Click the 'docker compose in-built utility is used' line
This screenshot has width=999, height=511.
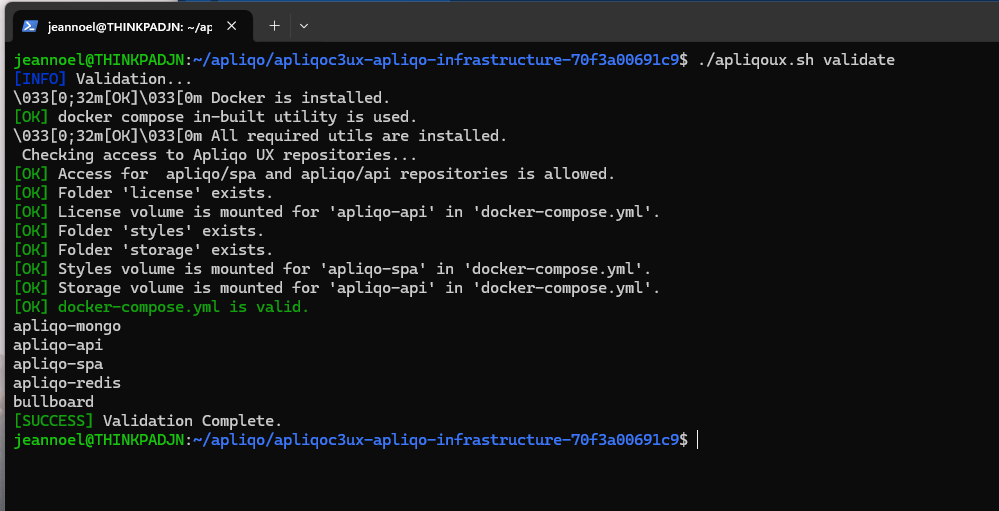237,117
